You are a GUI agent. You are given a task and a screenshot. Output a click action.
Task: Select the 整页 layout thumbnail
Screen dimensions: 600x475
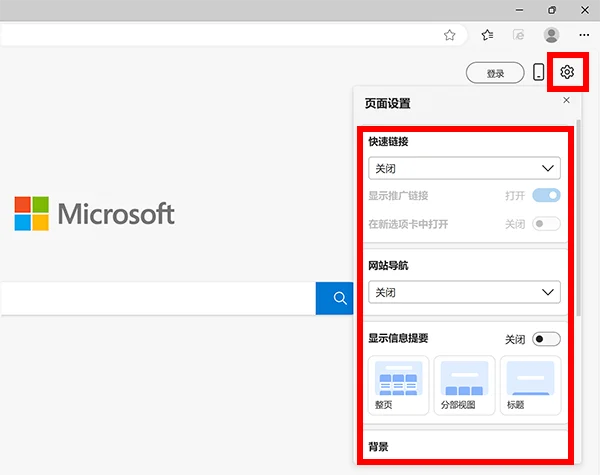pyautogui.click(x=398, y=385)
